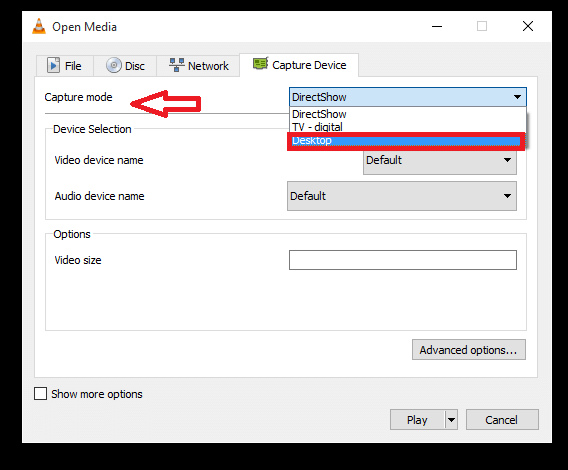Image resolution: width=568 pixels, height=470 pixels.
Task: Click the Cancel button
Action: click(x=502, y=420)
